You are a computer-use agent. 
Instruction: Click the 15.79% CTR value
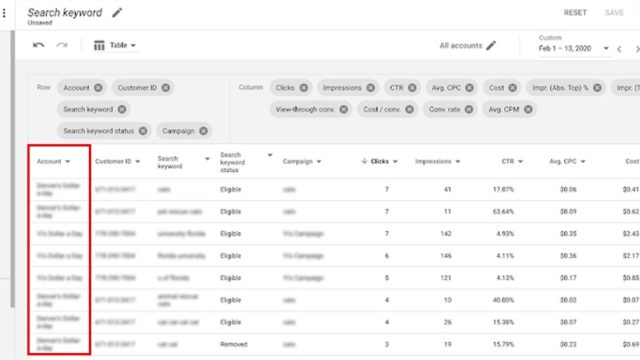503,344
